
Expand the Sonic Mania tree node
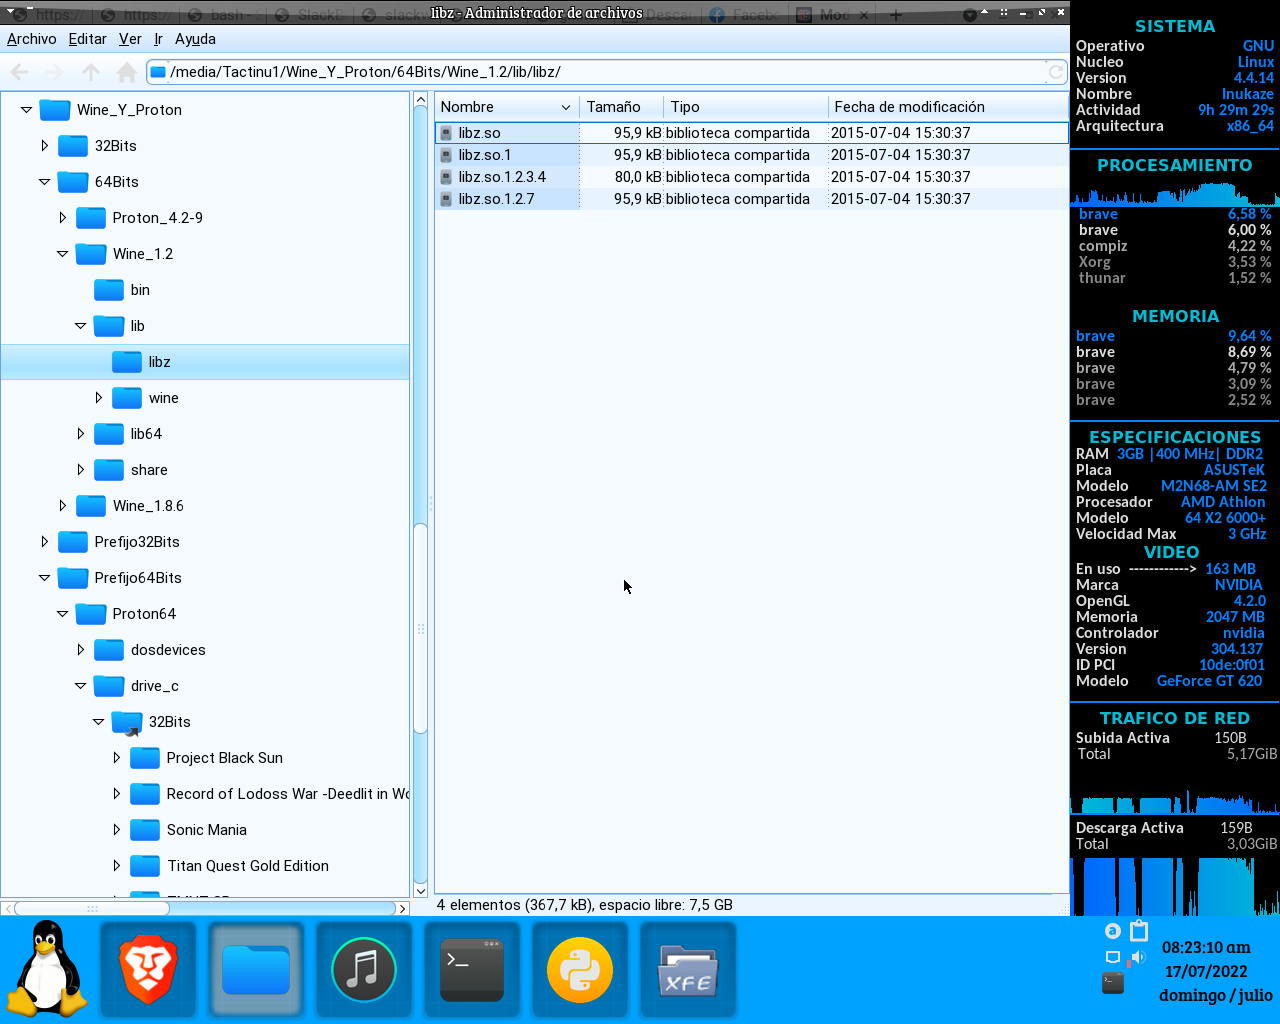click(x=117, y=830)
